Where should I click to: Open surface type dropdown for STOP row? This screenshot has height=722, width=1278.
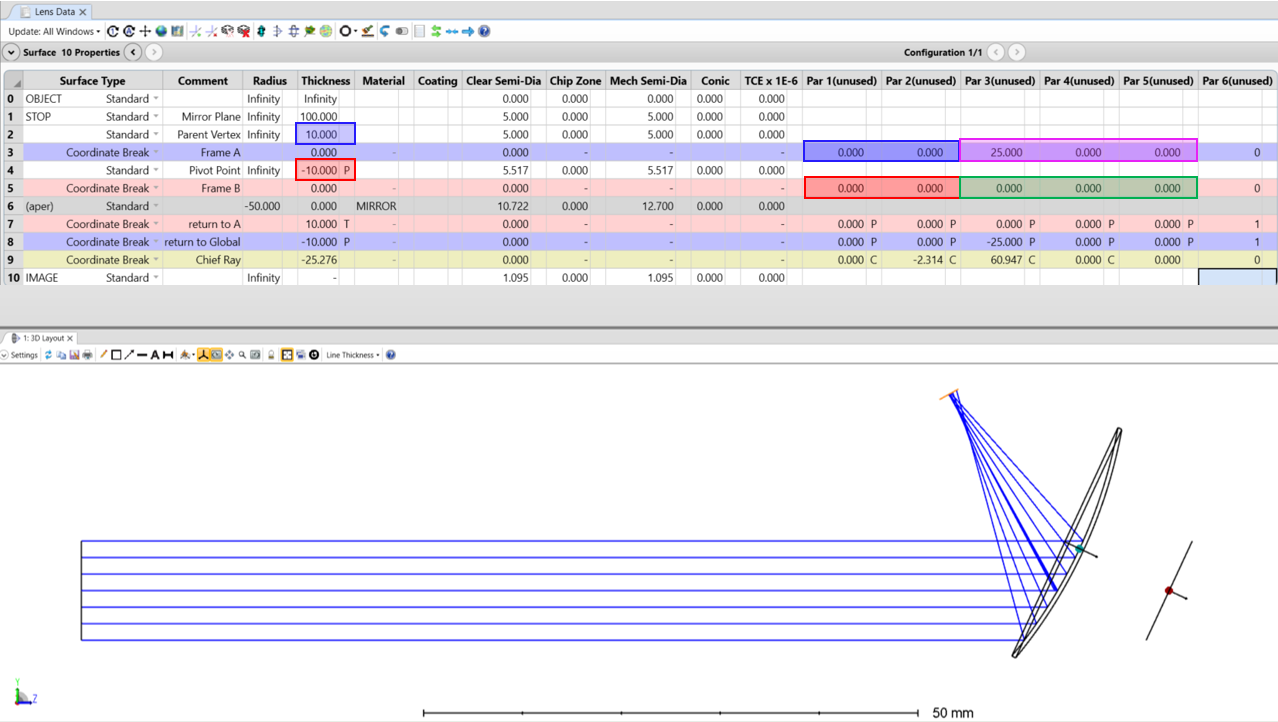[156, 117]
